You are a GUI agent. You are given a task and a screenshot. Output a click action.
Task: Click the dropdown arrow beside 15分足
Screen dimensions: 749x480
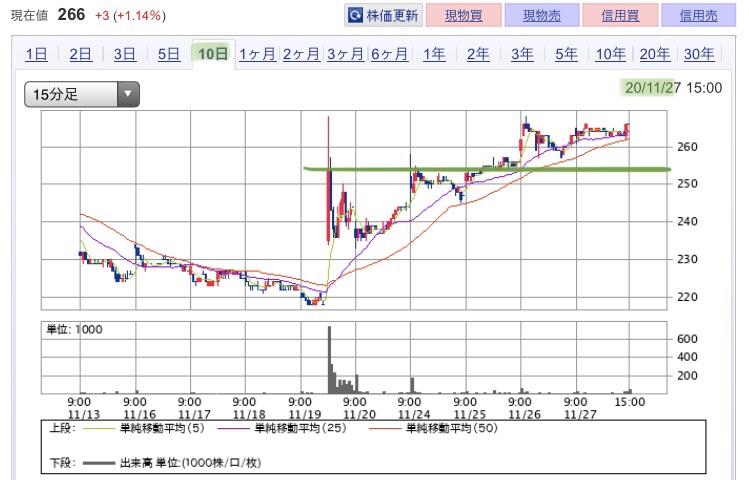128,94
